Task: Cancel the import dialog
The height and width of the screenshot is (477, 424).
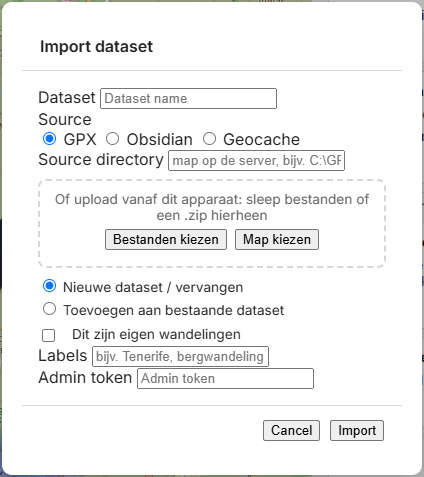Action: tap(291, 430)
